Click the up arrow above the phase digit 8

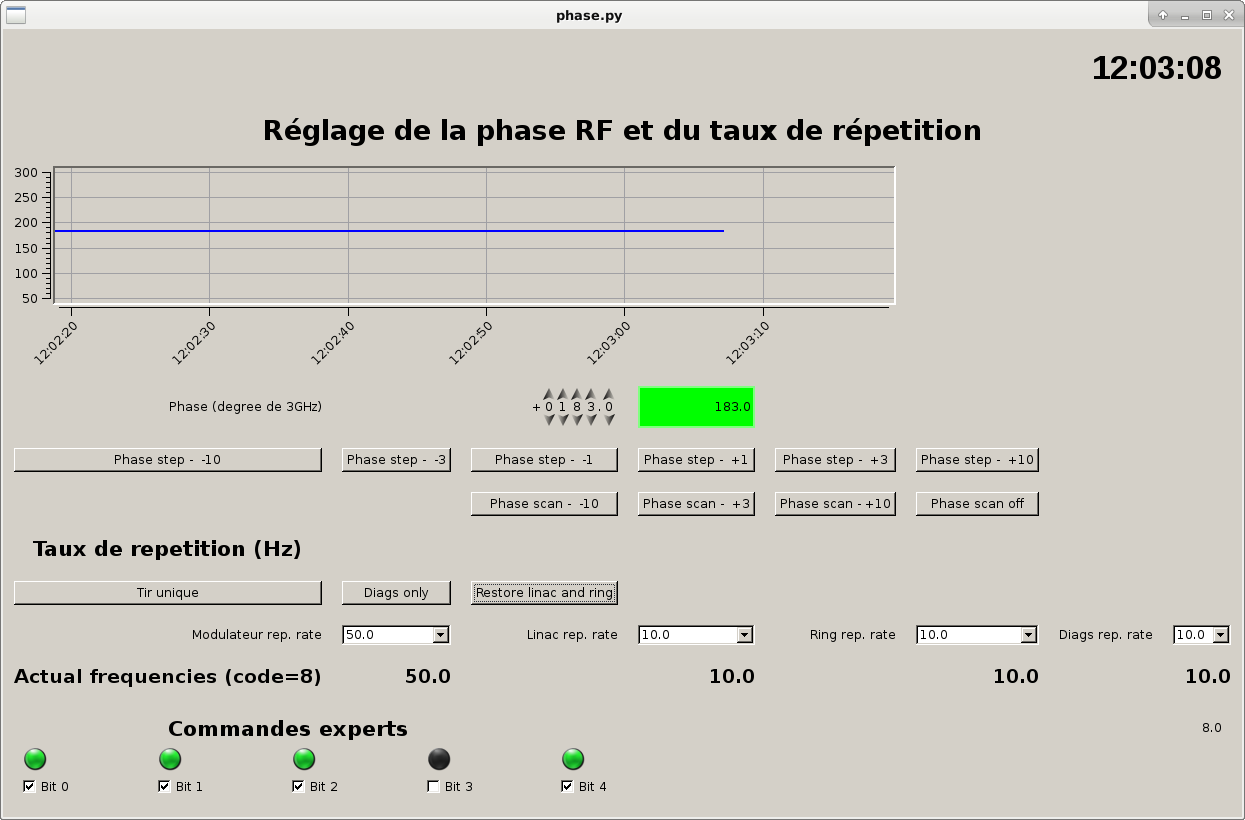tap(576, 394)
